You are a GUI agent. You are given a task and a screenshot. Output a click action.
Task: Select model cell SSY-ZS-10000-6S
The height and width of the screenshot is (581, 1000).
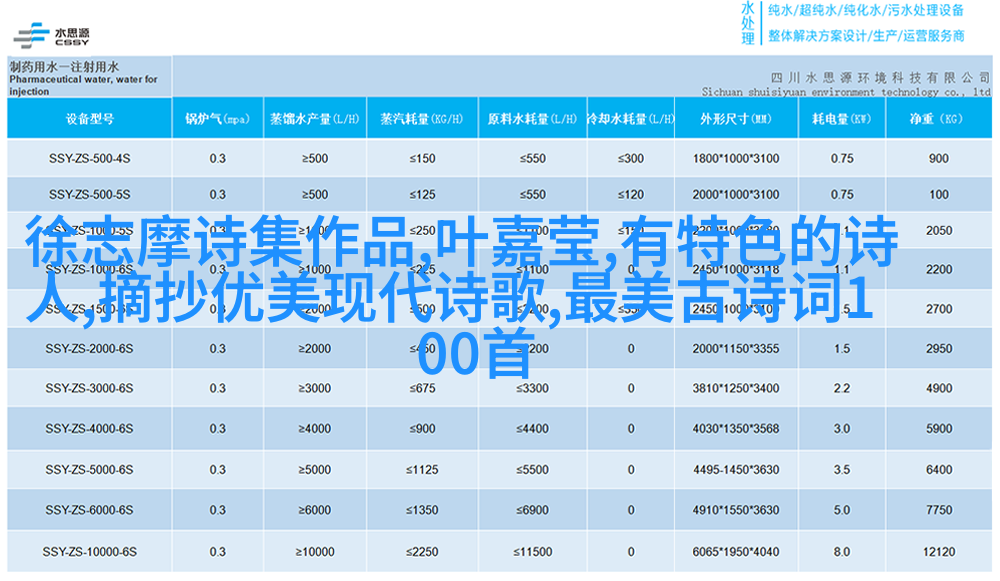89,552
